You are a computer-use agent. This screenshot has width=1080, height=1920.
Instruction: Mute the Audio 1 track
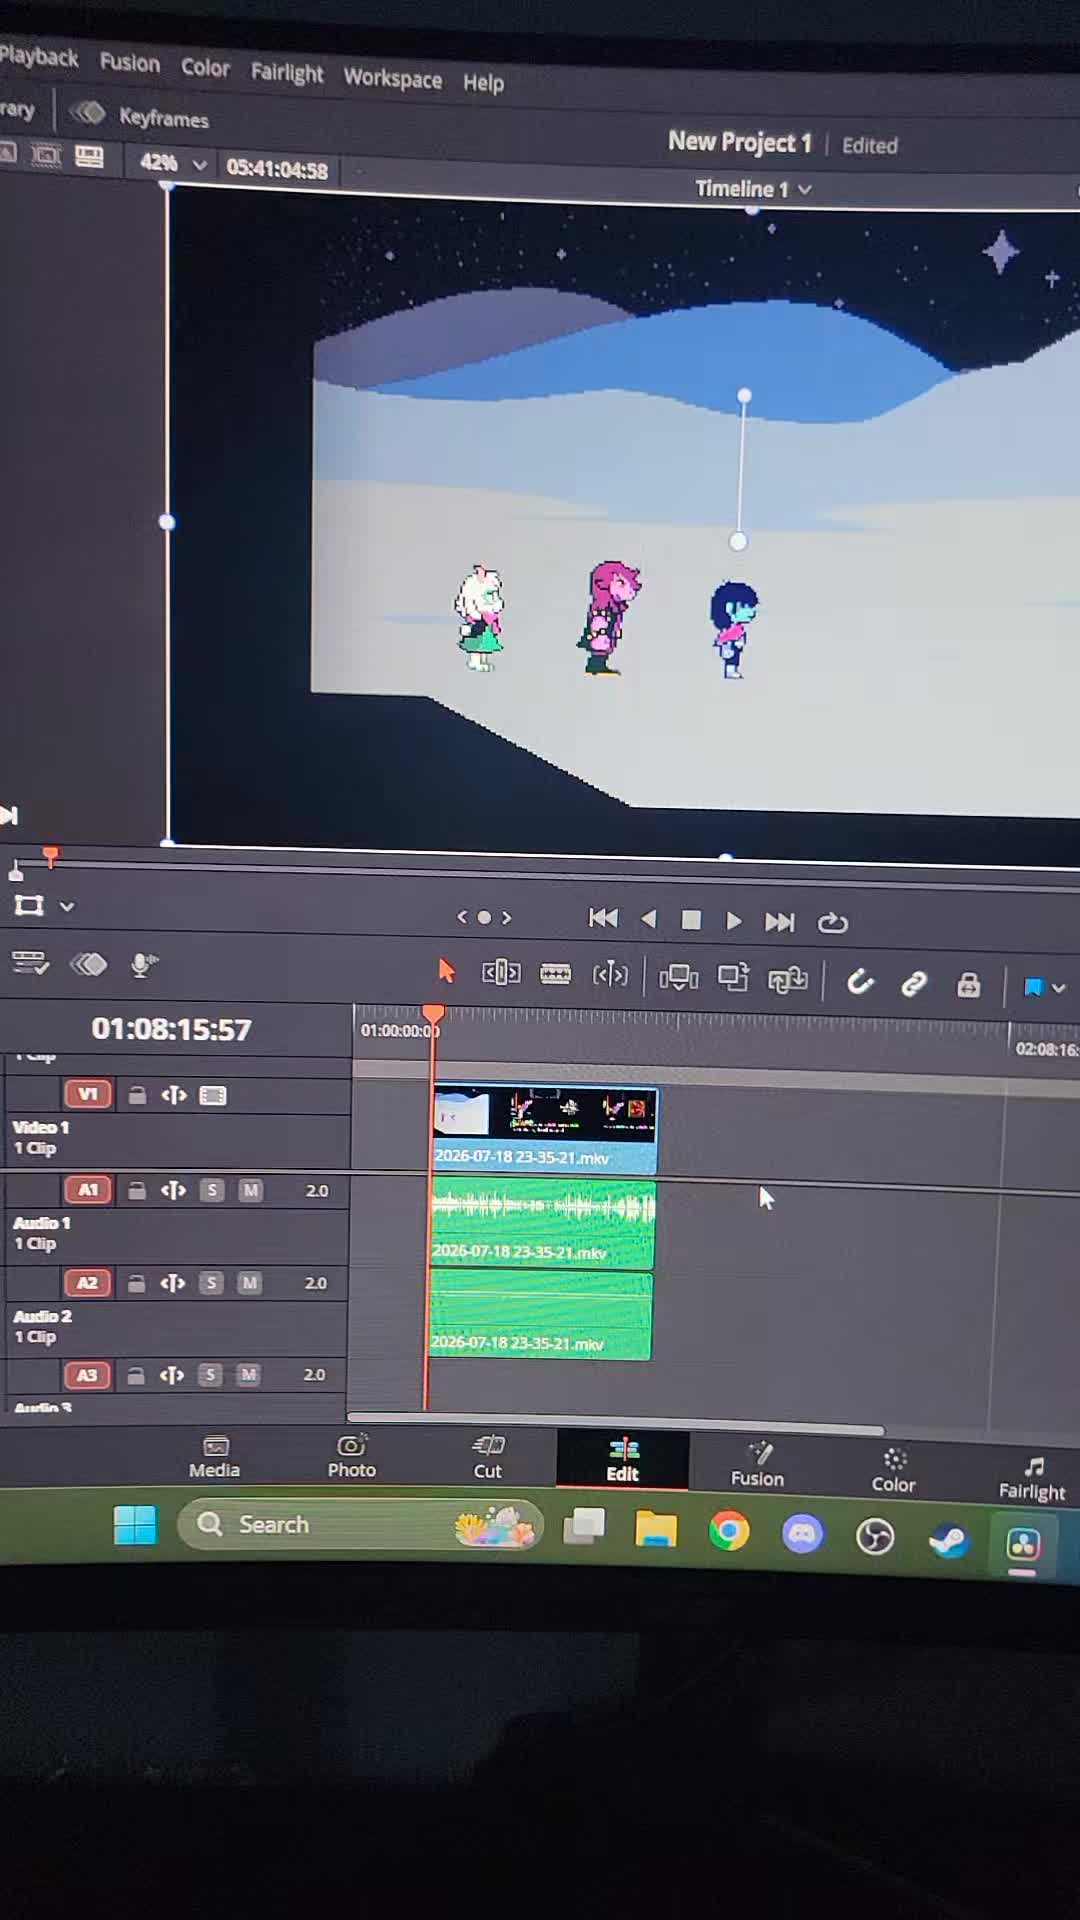point(250,1190)
